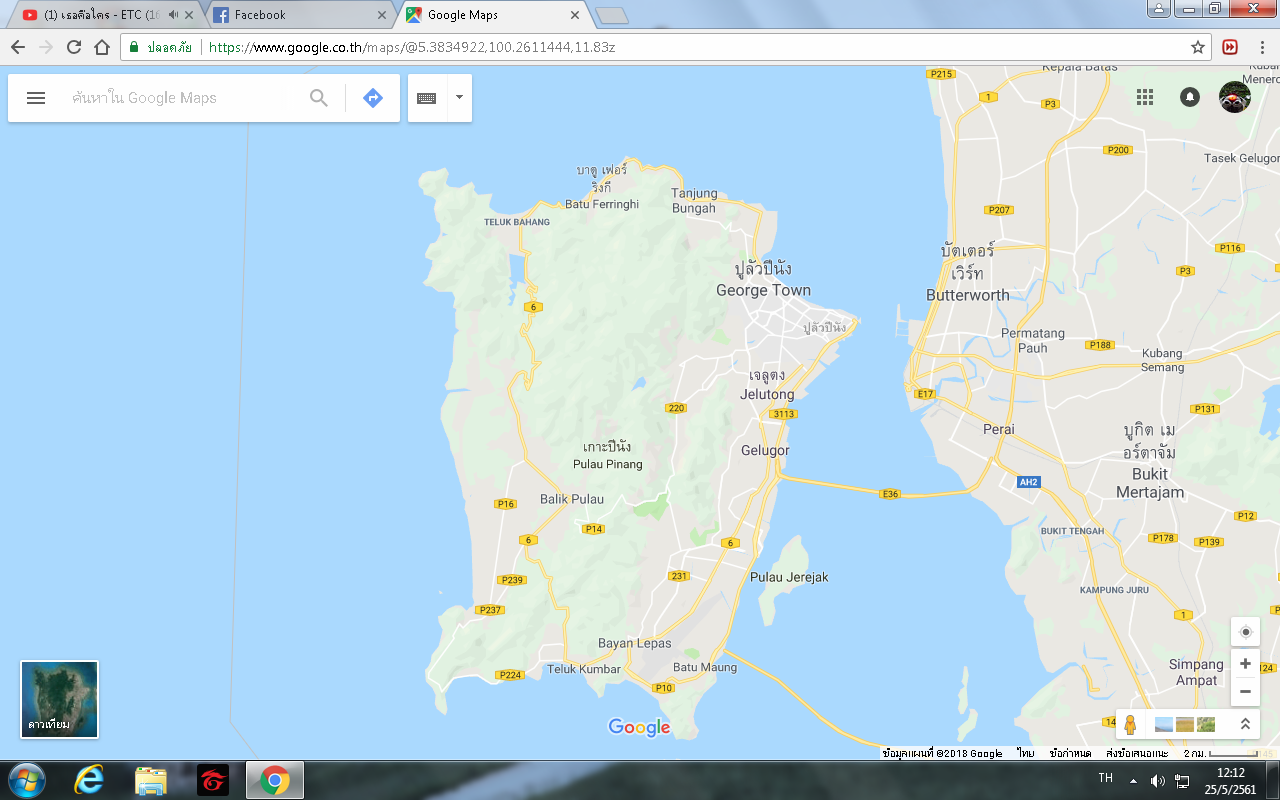Viewport: 1280px width, 800px height.
Task: Open the ข้อกำหนด terms link
Action: (x=1070, y=753)
